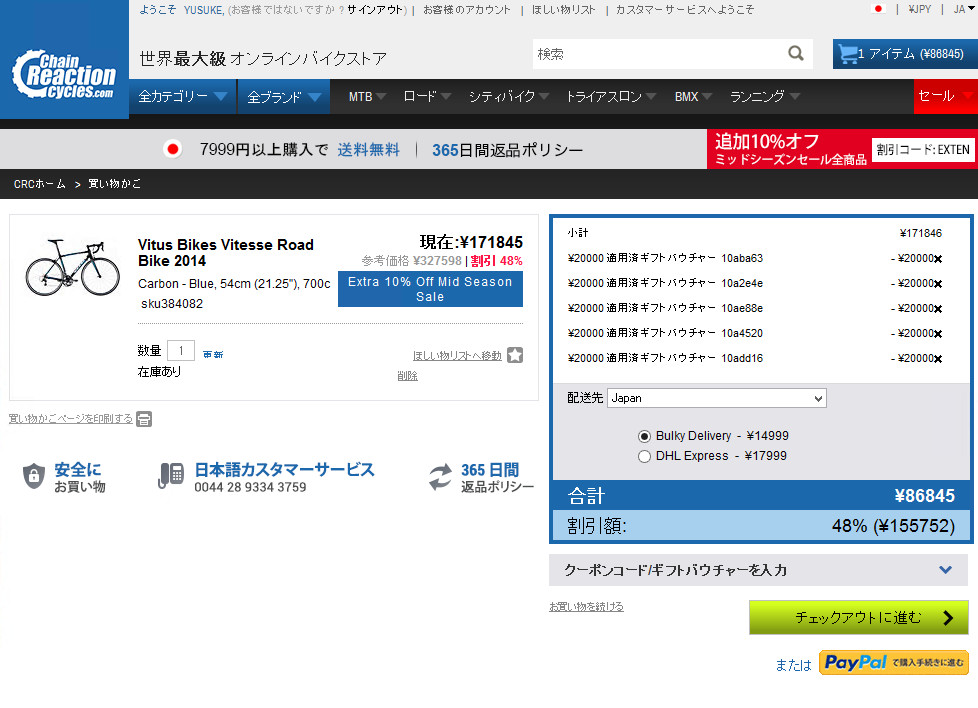
Task: Open the JA language selector
Action: click(x=964, y=9)
